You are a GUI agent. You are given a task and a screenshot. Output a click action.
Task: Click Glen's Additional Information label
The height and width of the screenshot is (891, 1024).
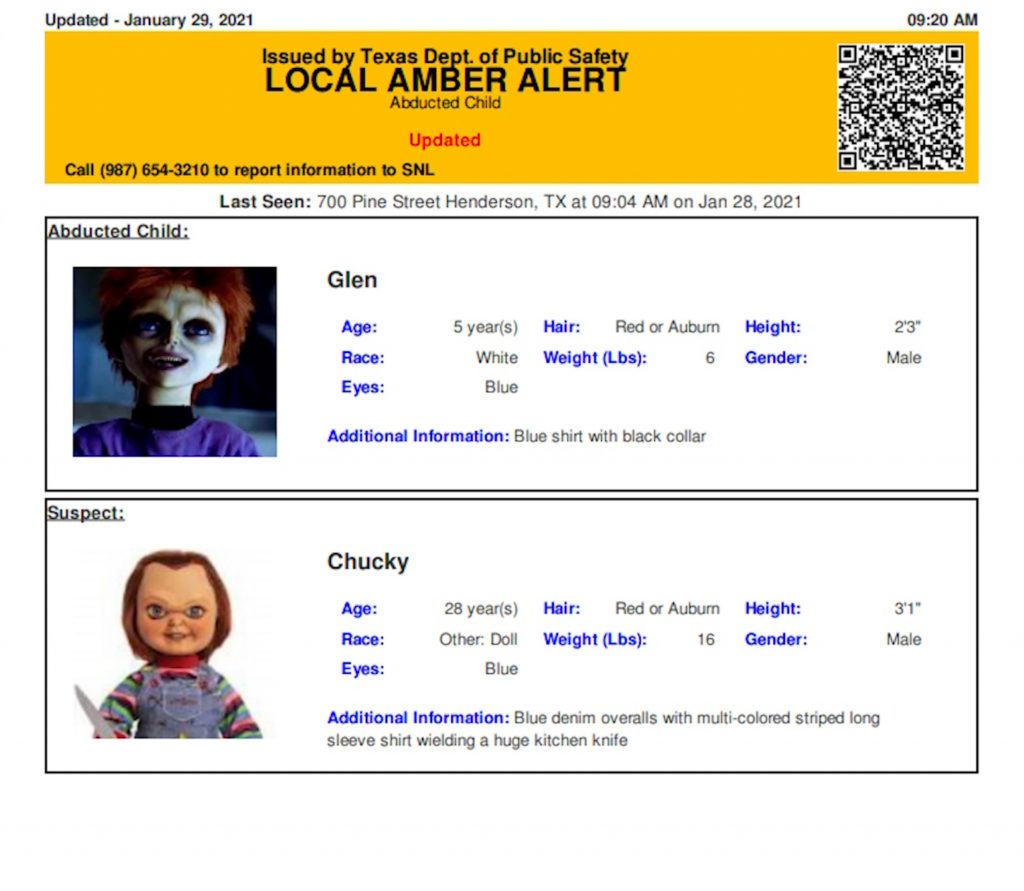(418, 436)
